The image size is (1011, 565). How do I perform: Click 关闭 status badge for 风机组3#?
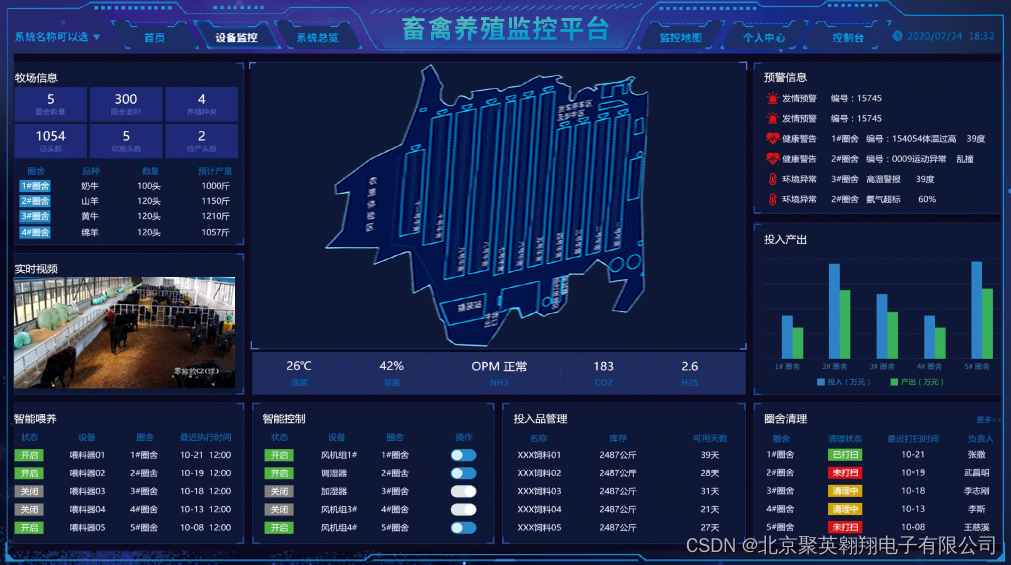pyautogui.click(x=279, y=509)
